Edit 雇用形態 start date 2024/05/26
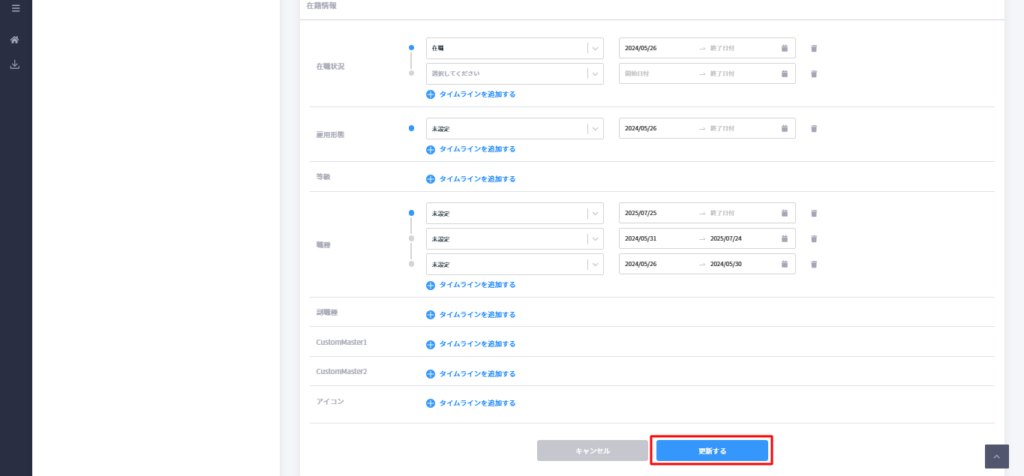Screen dimensions: 1024x476 tap(641, 129)
